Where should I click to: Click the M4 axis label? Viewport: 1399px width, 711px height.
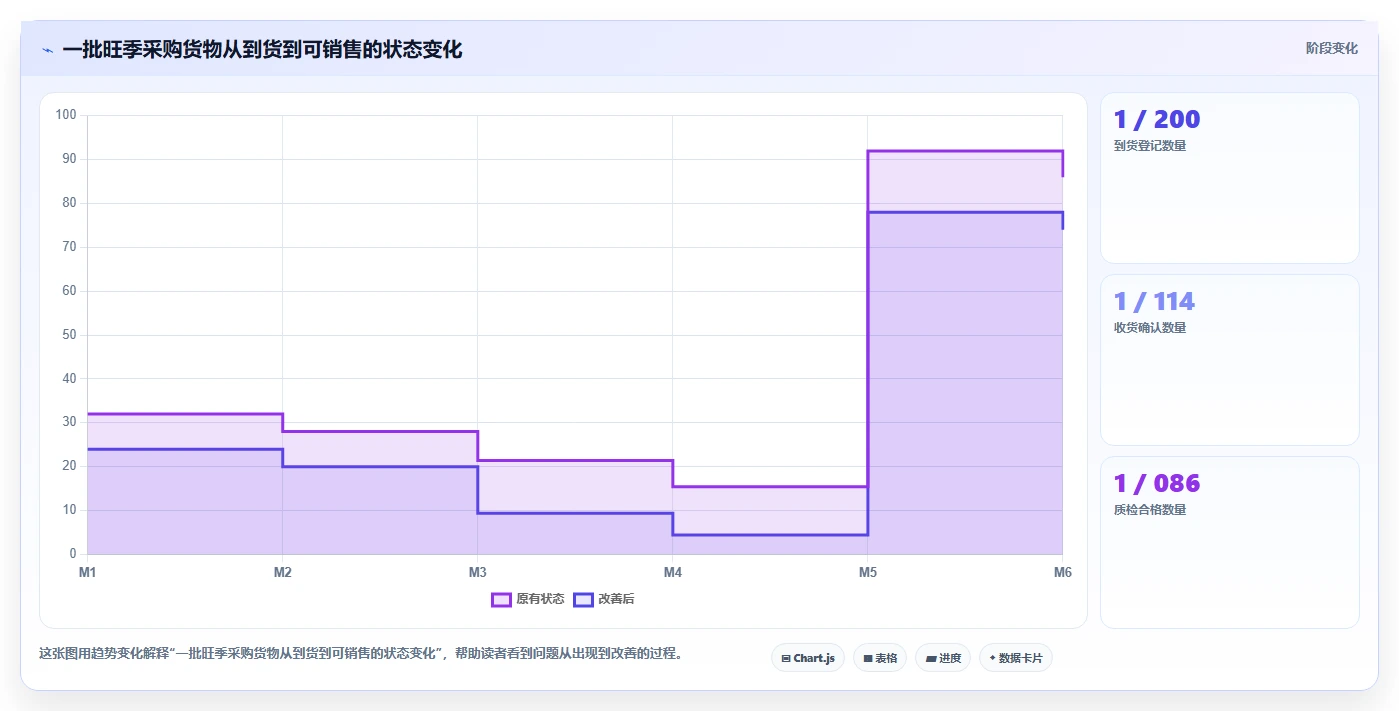click(672, 572)
